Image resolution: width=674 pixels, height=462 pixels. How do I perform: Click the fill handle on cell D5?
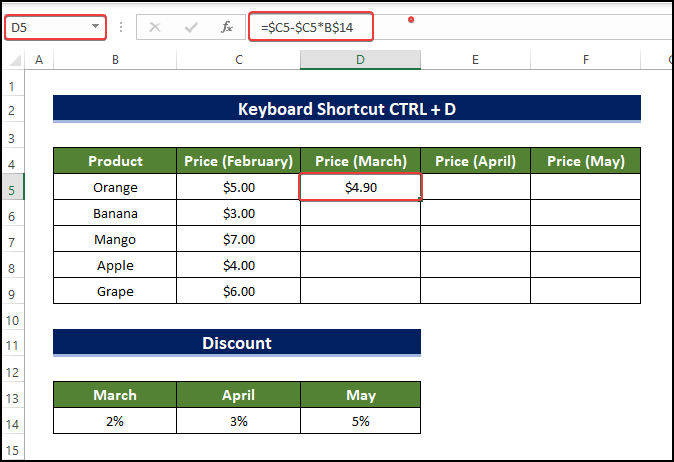click(x=421, y=200)
